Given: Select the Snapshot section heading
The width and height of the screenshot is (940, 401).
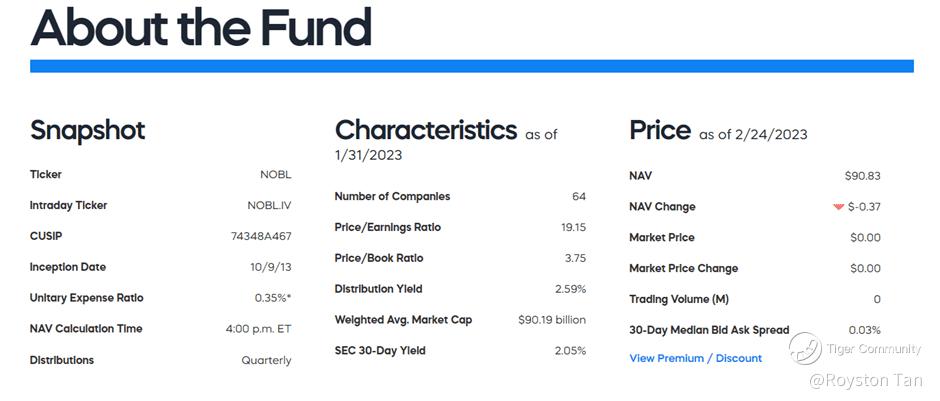Looking at the screenshot, I should click(88, 131).
